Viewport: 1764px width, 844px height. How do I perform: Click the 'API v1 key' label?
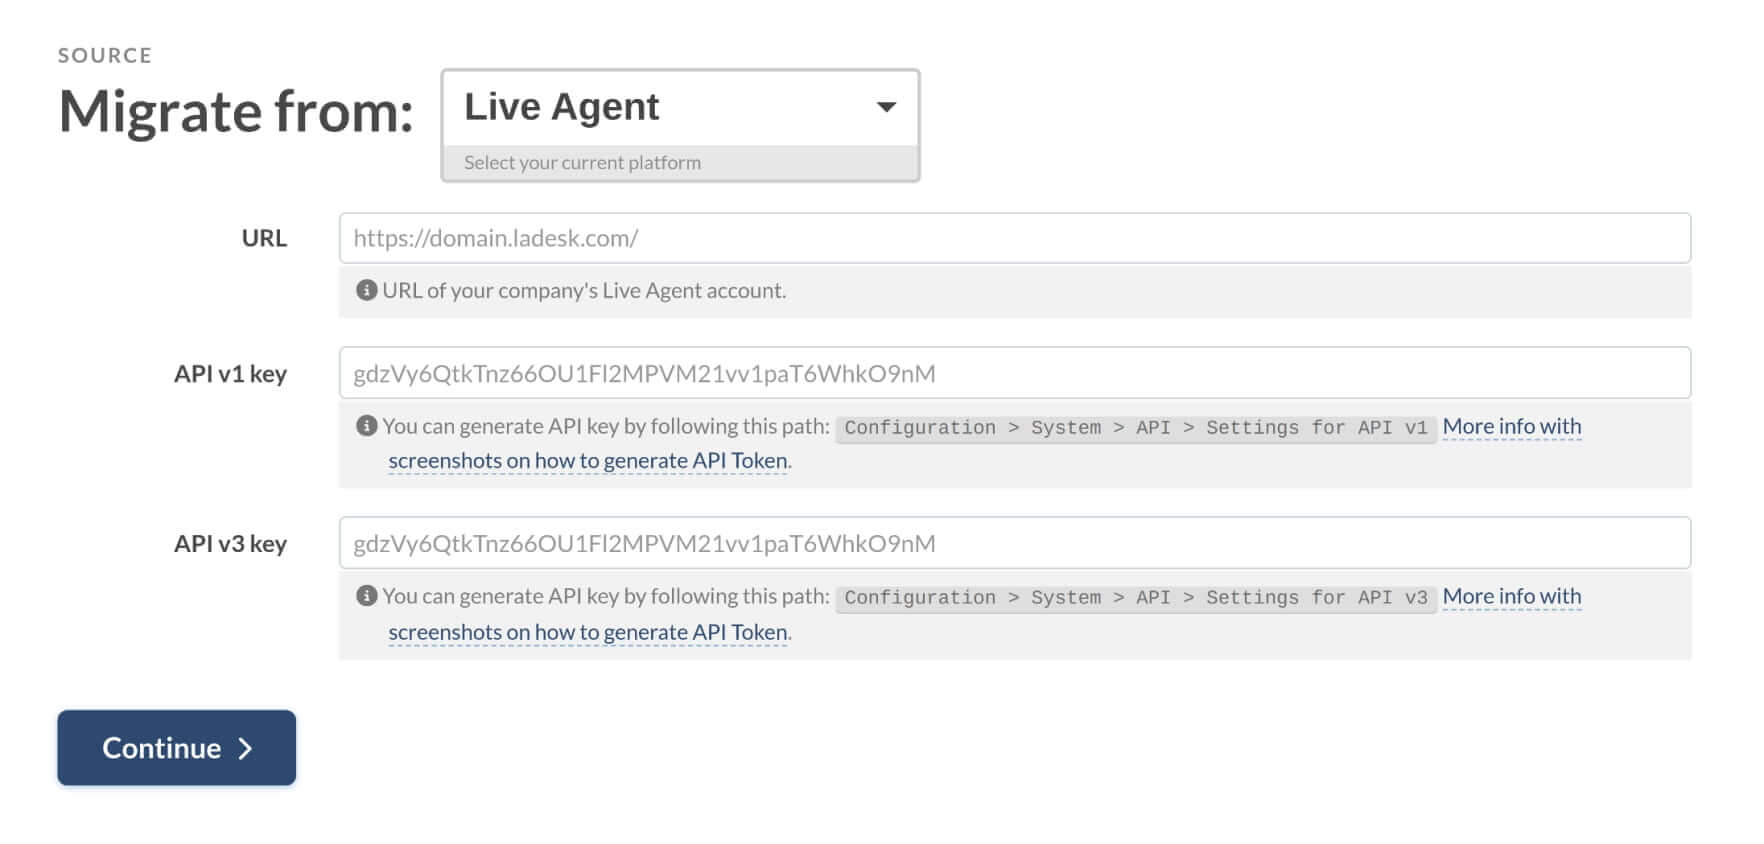(x=230, y=373)
